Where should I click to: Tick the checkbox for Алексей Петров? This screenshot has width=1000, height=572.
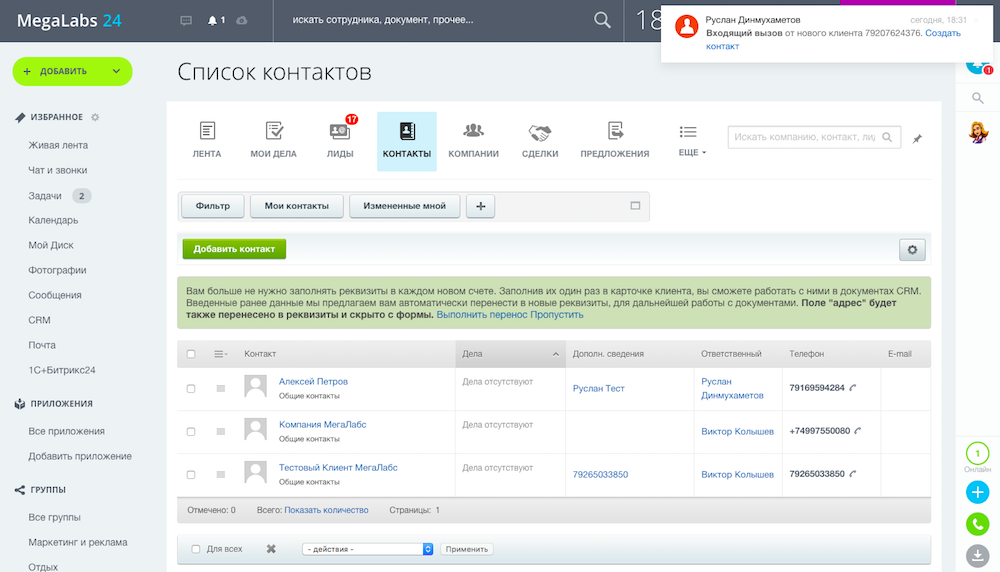[191, 388]
